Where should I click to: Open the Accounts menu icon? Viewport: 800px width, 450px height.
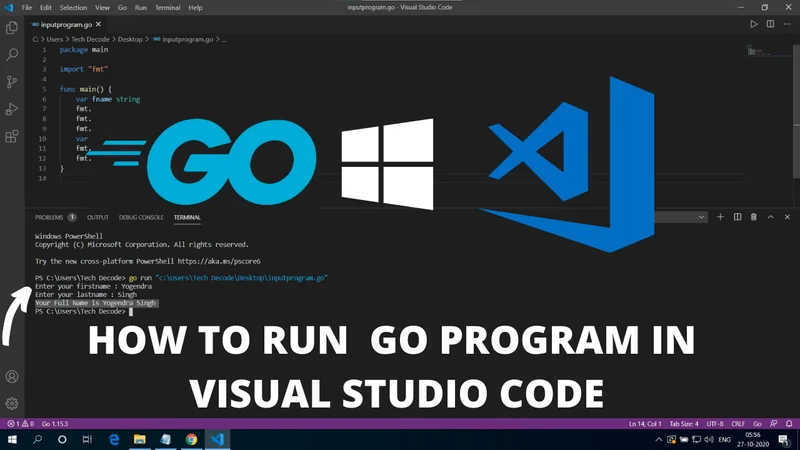[x=12, y=377]
